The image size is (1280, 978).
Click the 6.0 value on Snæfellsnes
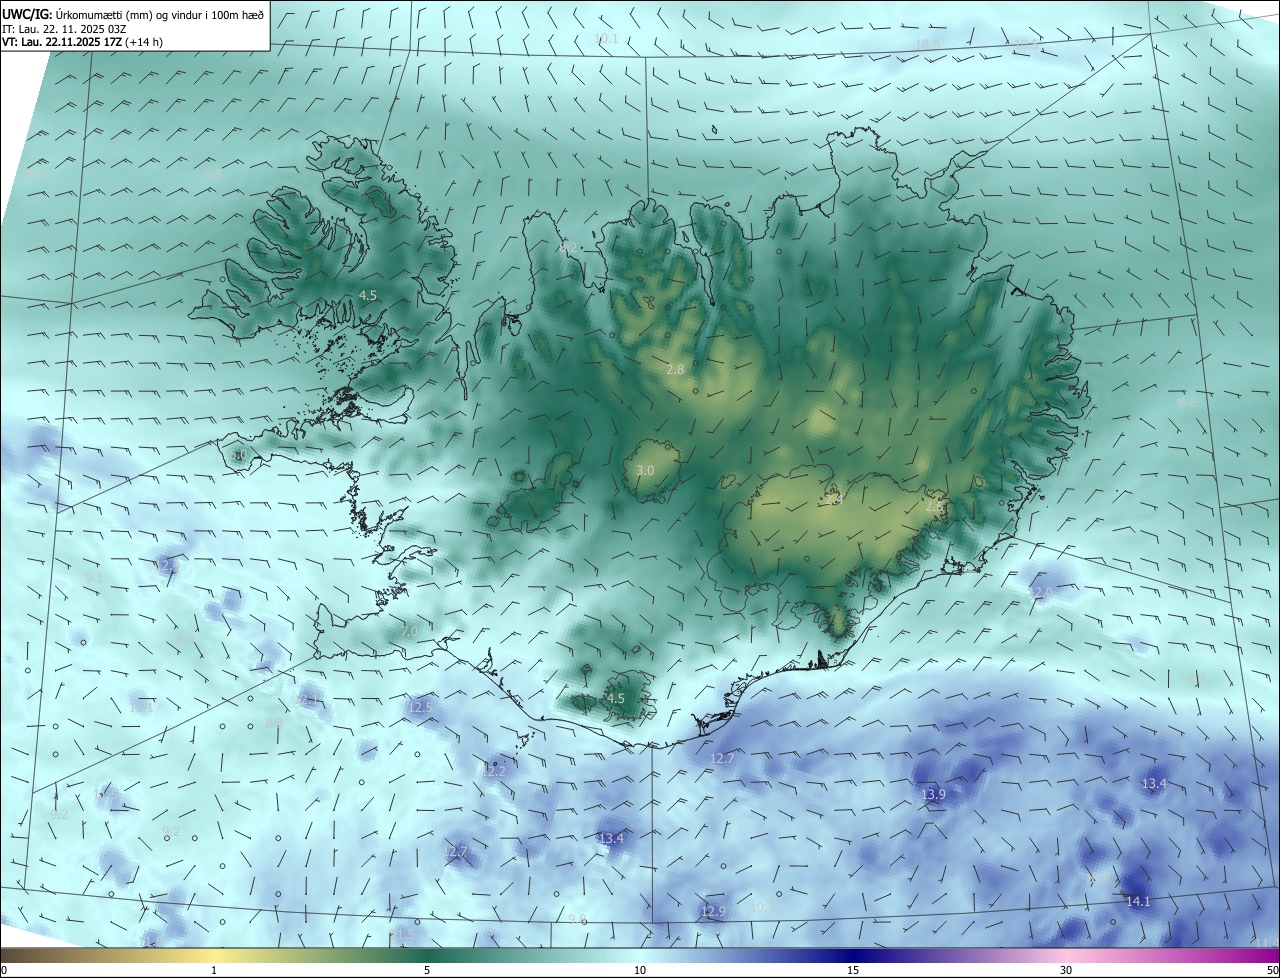[238, 455]
